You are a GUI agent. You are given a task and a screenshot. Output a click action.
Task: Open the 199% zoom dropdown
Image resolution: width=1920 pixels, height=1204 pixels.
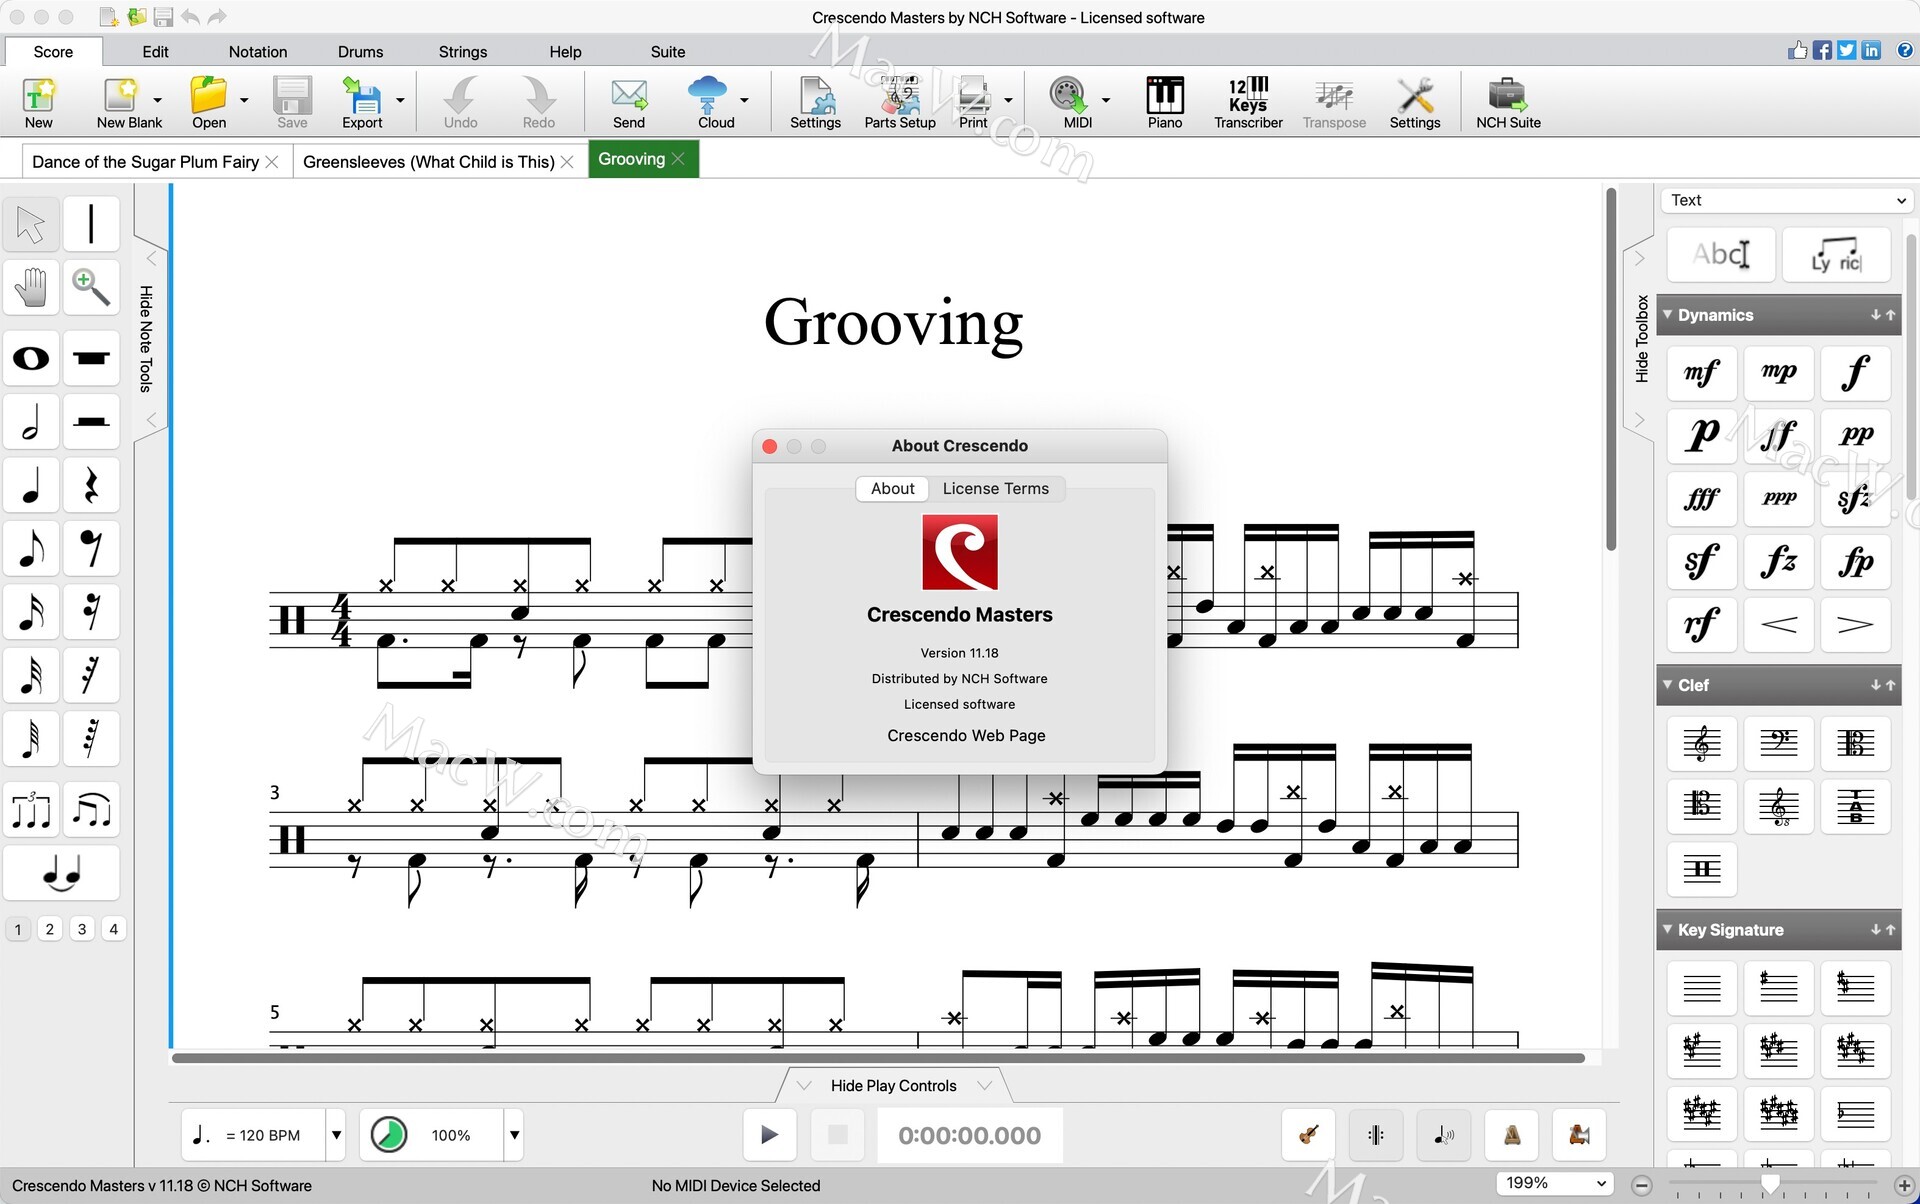click(x=1555, y=1183)
